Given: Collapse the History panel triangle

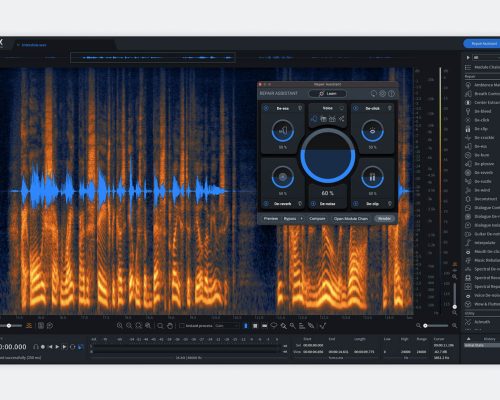Looking at the screenshot, I should point(468,339).
